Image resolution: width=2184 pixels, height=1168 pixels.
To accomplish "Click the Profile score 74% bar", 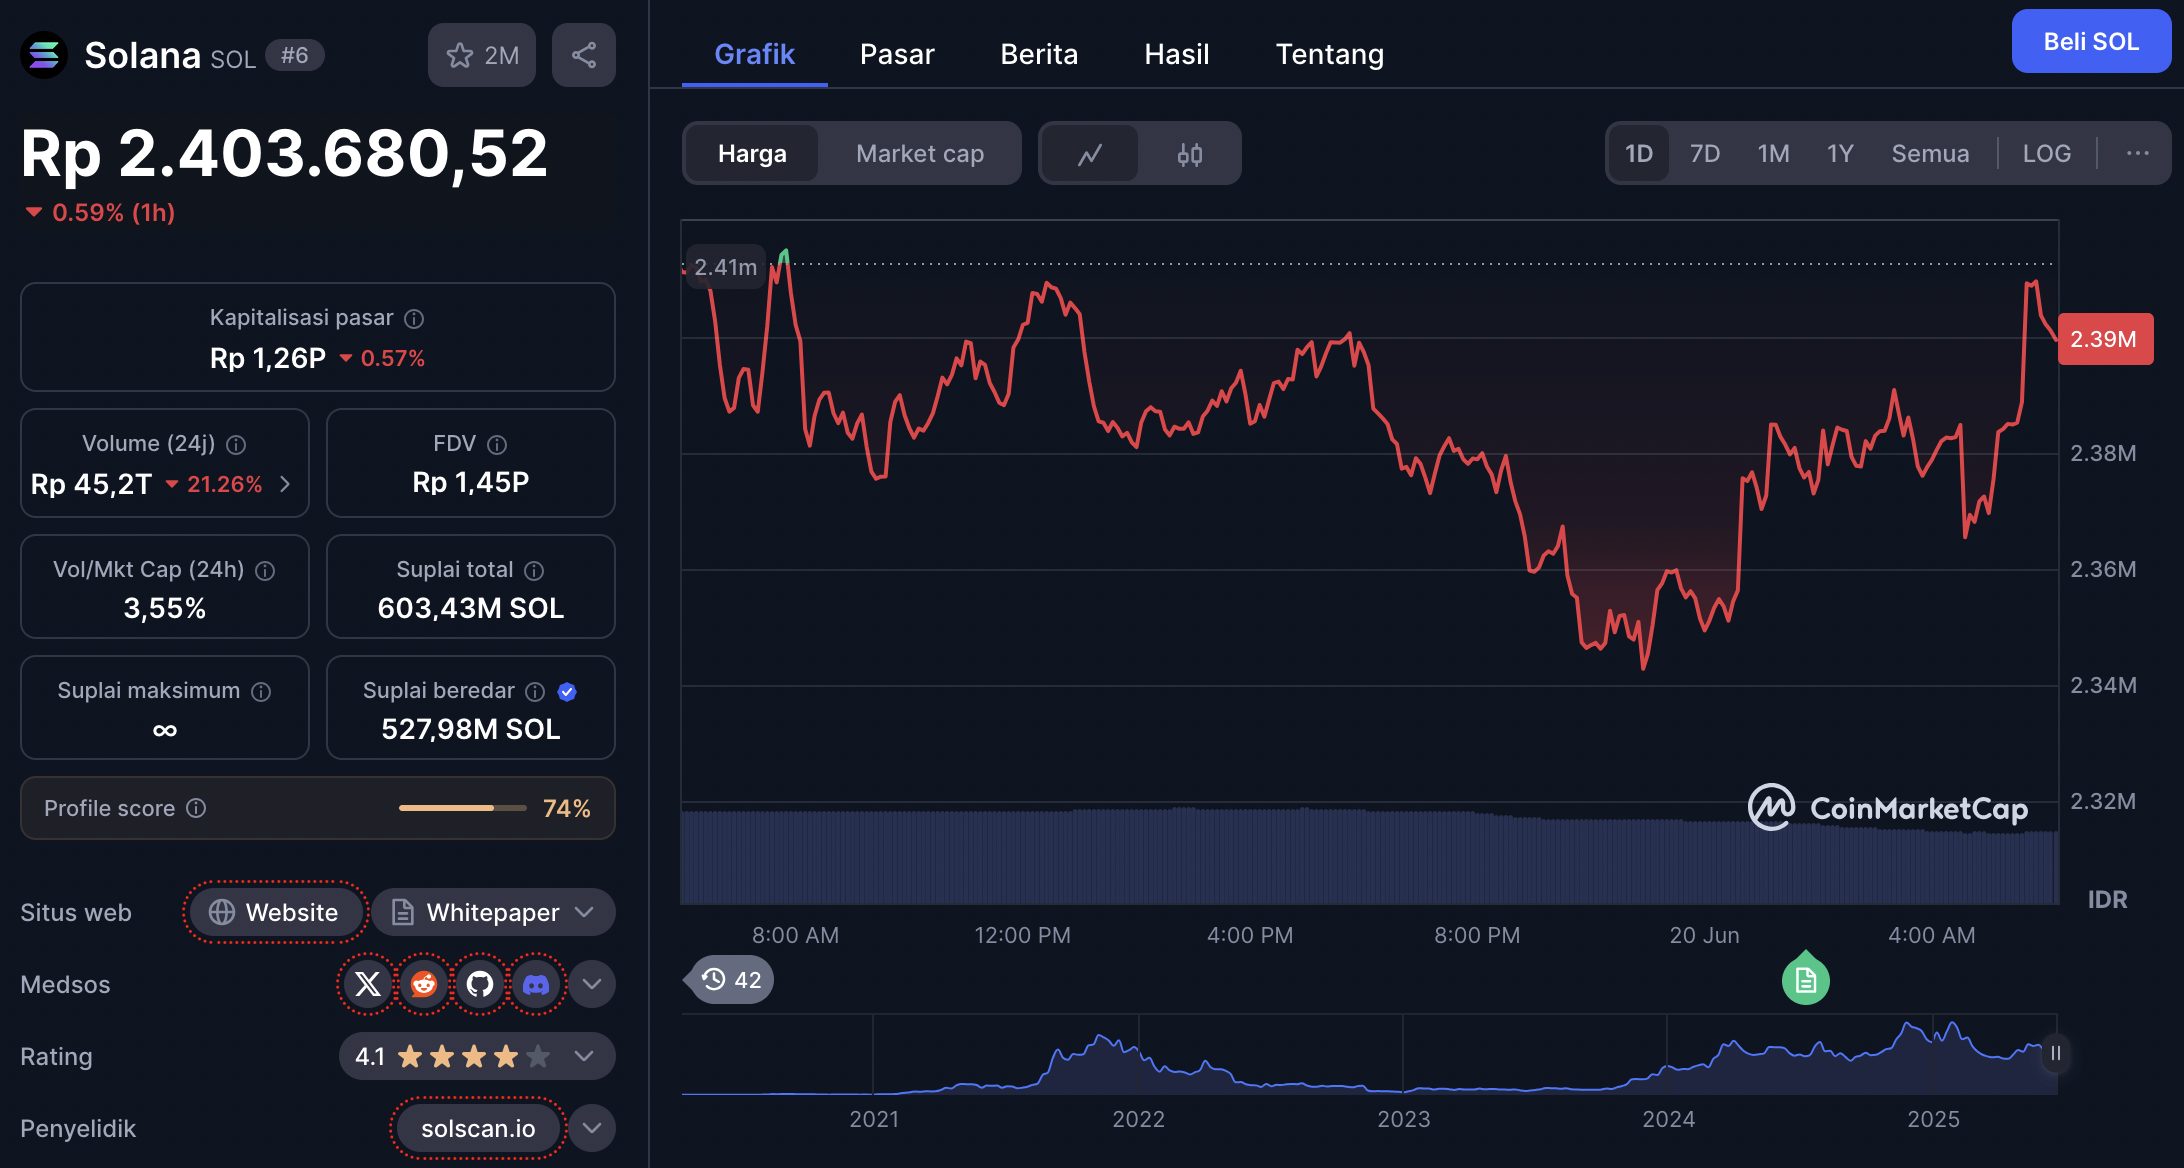I will click(463, 808).
